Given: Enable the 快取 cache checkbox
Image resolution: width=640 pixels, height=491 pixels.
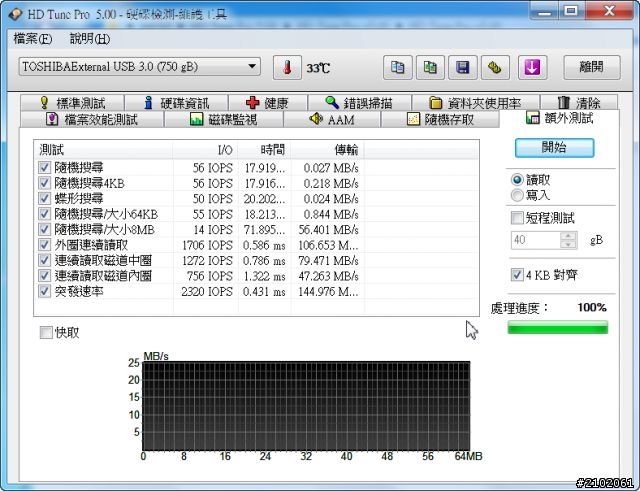Looking at the screenshot, I should pos(46,333).
